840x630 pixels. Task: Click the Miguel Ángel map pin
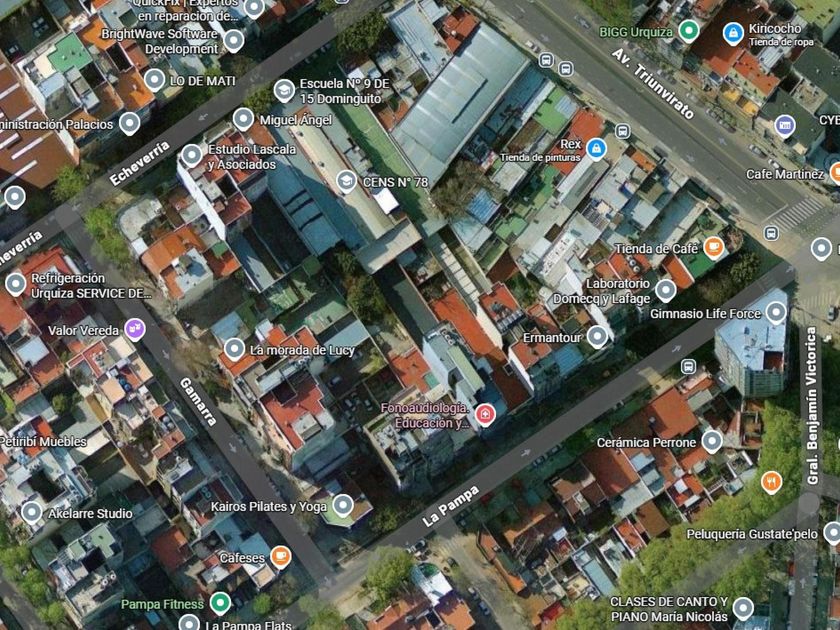(243, 119)
